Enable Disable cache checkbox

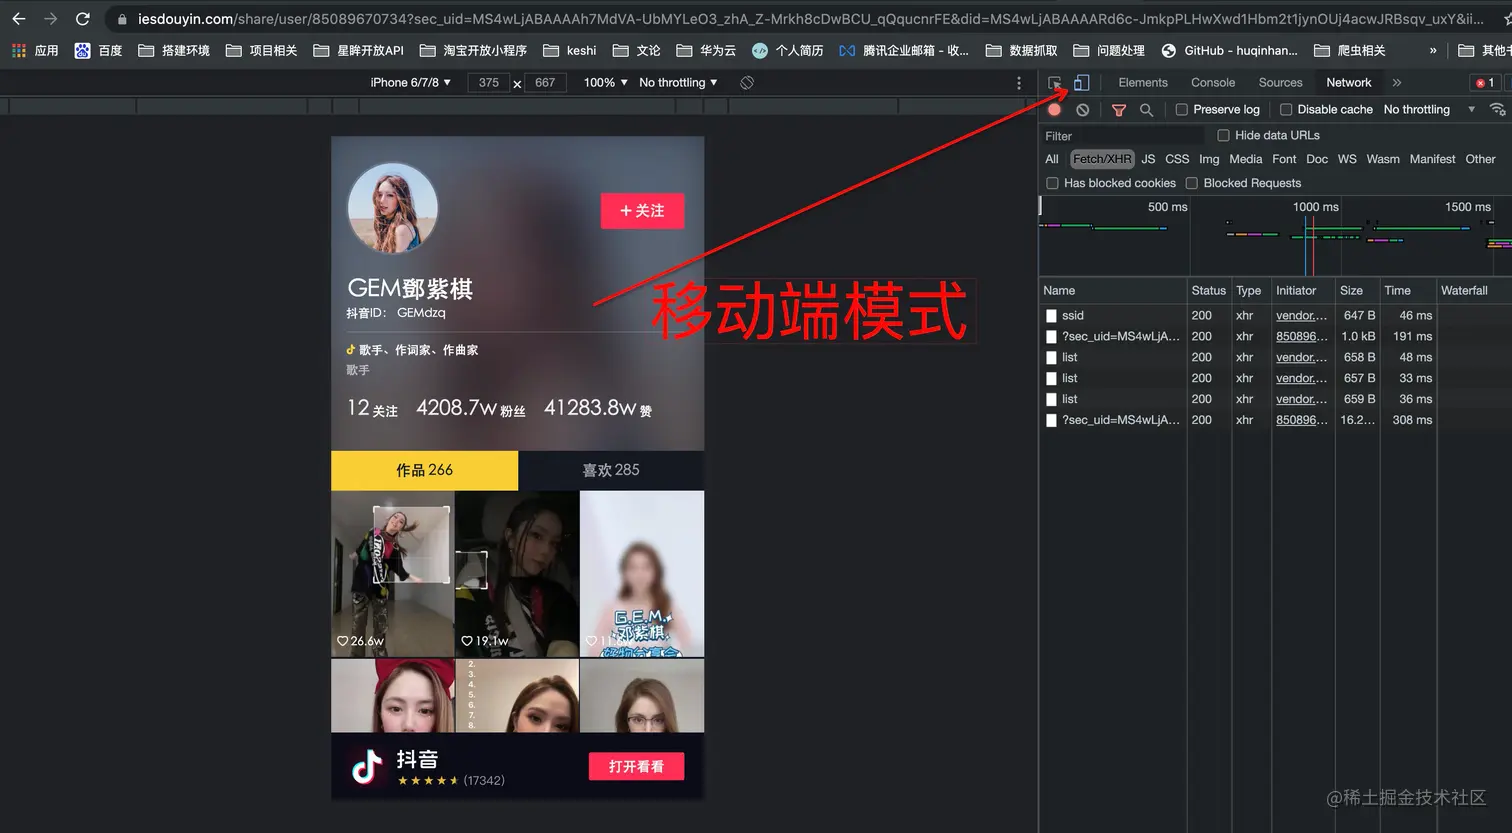[x=1286, y=109]
